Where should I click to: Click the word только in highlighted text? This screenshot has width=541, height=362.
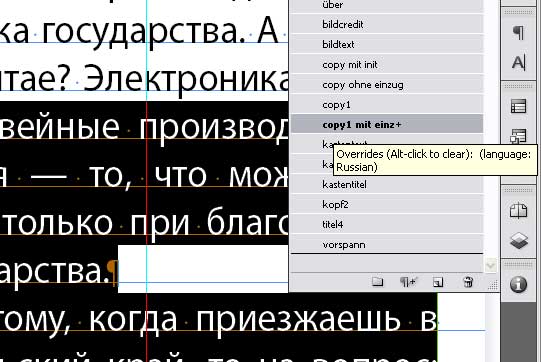(x=58, y=224)
